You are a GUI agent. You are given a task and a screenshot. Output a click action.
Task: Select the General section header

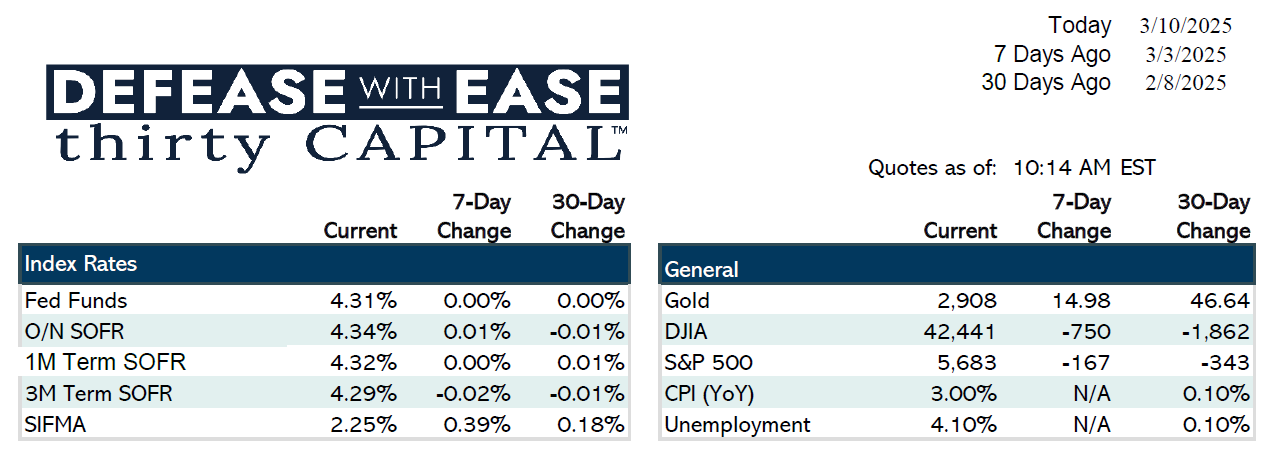(702, 269)
